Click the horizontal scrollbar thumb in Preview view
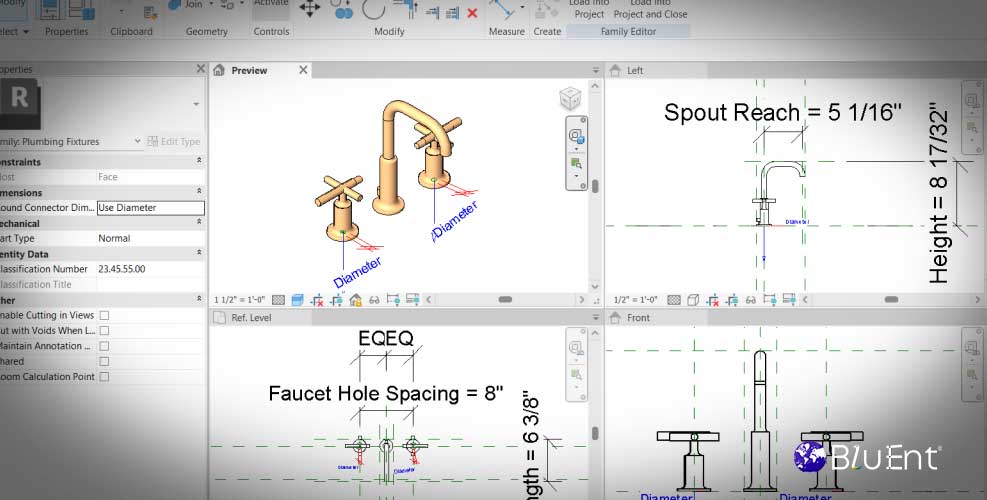This screenshot has height=500, width=987. (x=505, y=300)
